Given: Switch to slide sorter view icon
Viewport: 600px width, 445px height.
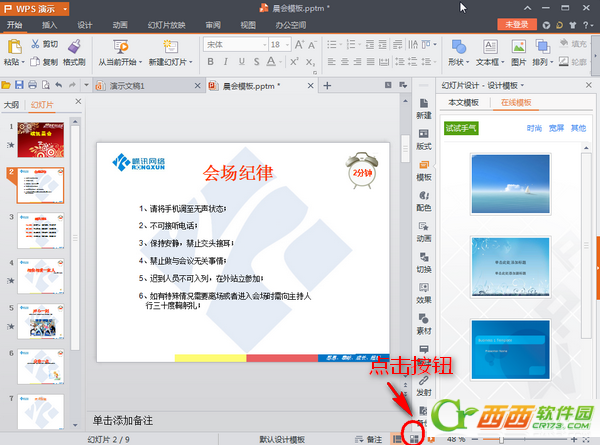Looking at the screenshot, I should pyautogui.click(x=414, y=439).
